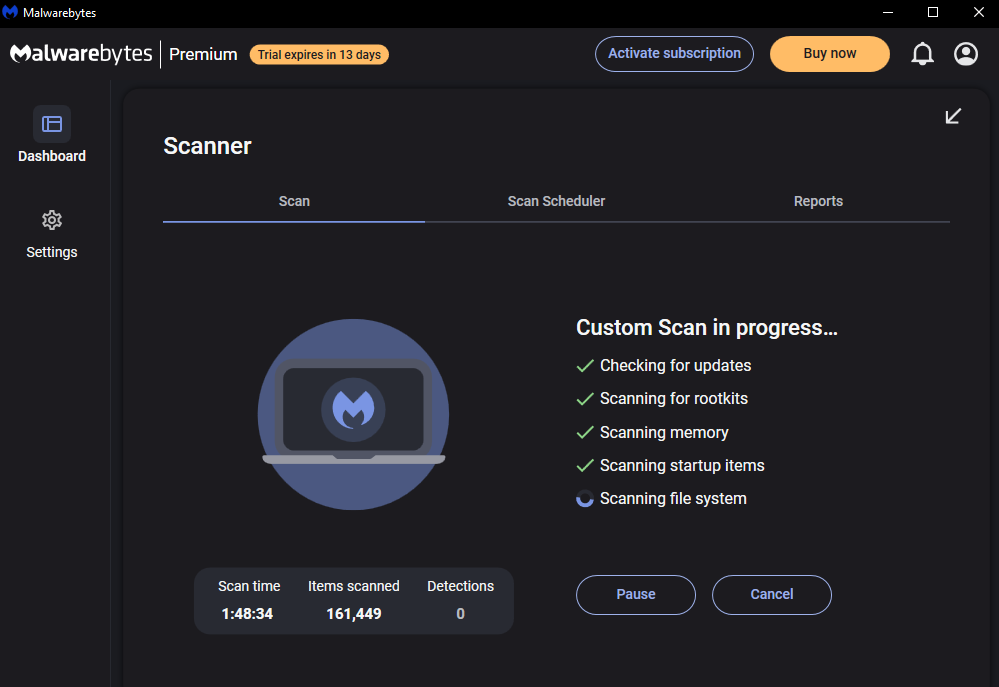Click the Trial expires in 13 days badge
This screenshot has height=687, width=999.
319,55
